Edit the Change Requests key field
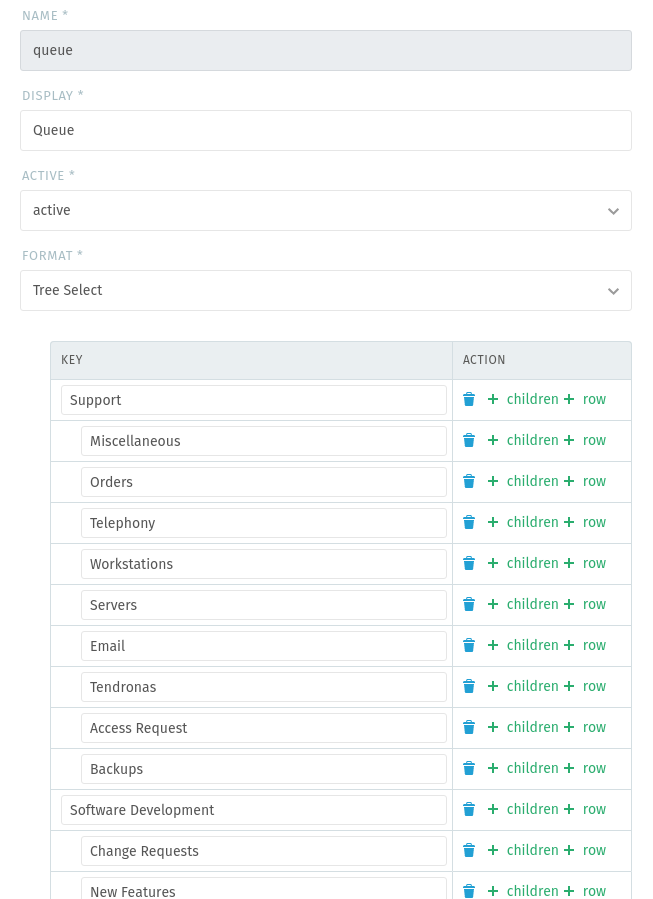653x899 pixels. coord(264,851)
